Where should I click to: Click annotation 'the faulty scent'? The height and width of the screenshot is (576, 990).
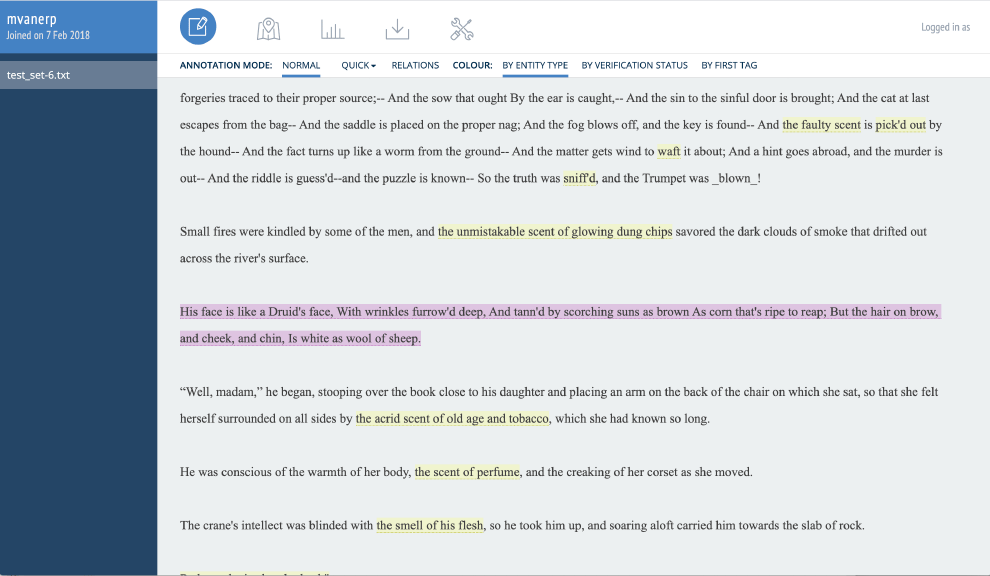(x=821, y=125)
